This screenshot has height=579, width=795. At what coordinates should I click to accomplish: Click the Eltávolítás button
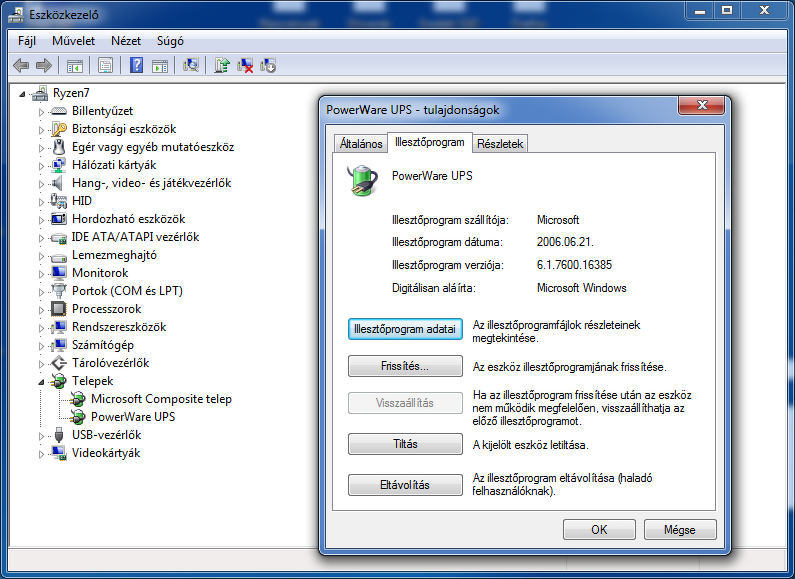[405, 485]
